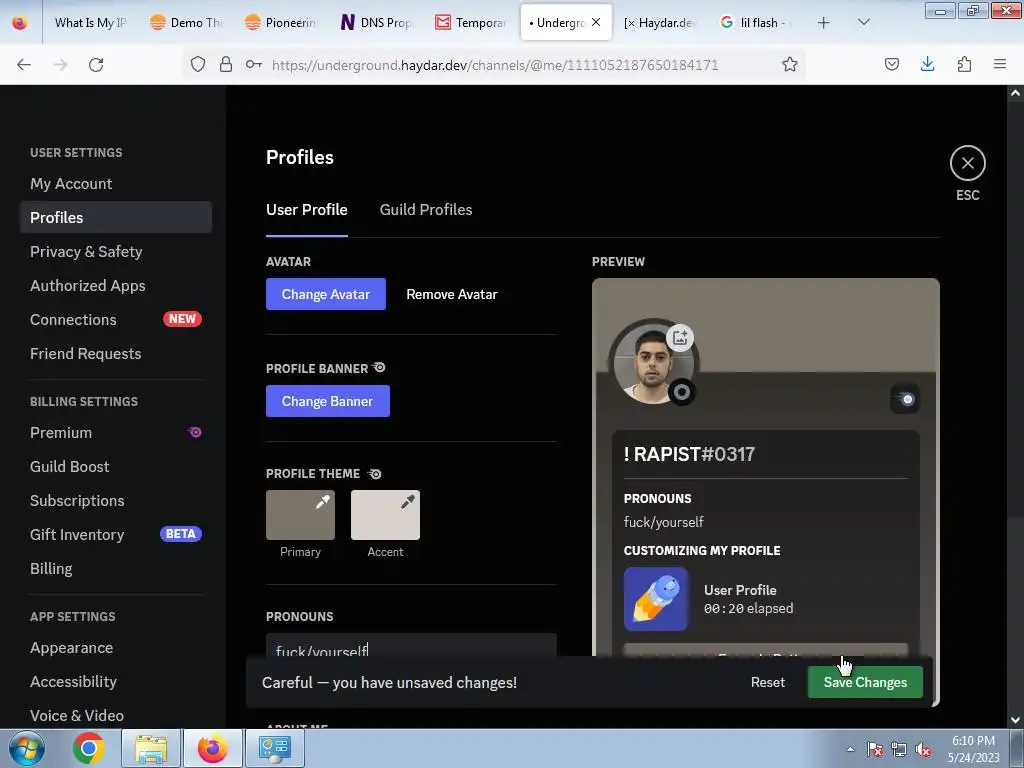
Task: Show hidden system tray icons
Action: point(850,749)
